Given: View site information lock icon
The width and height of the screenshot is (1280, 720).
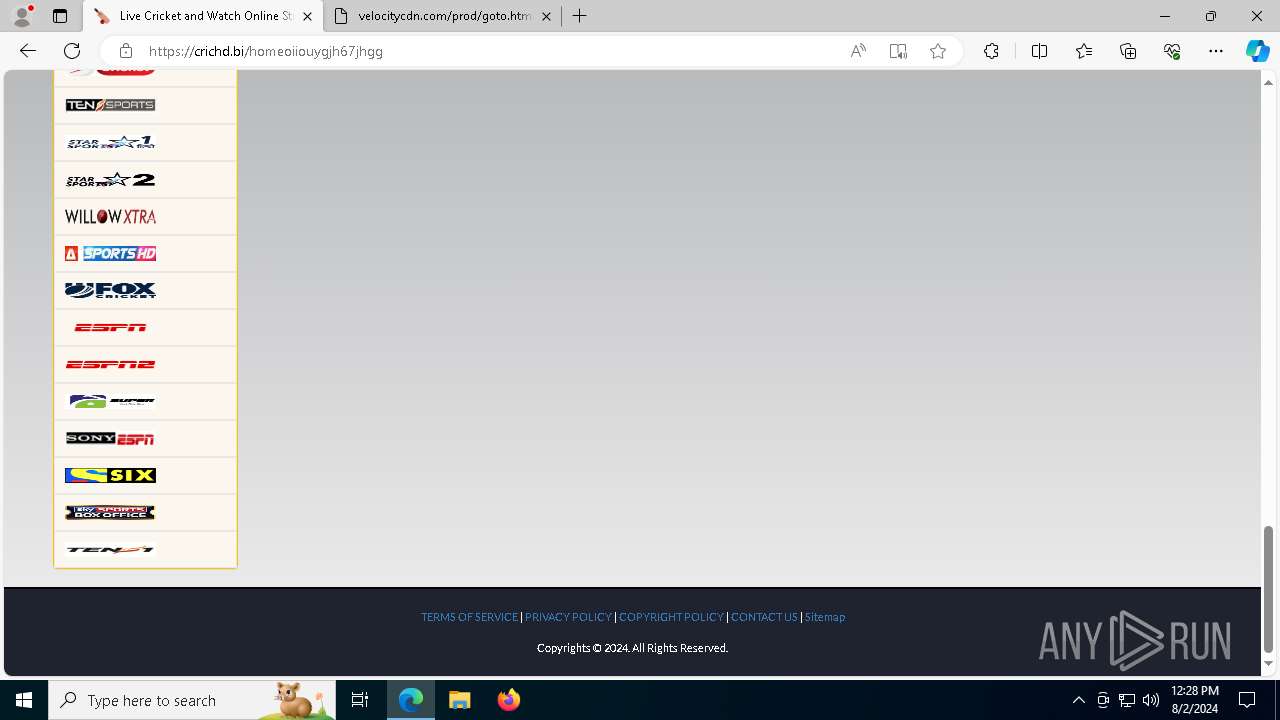Looking at the screenshot, I should (125, 51).
